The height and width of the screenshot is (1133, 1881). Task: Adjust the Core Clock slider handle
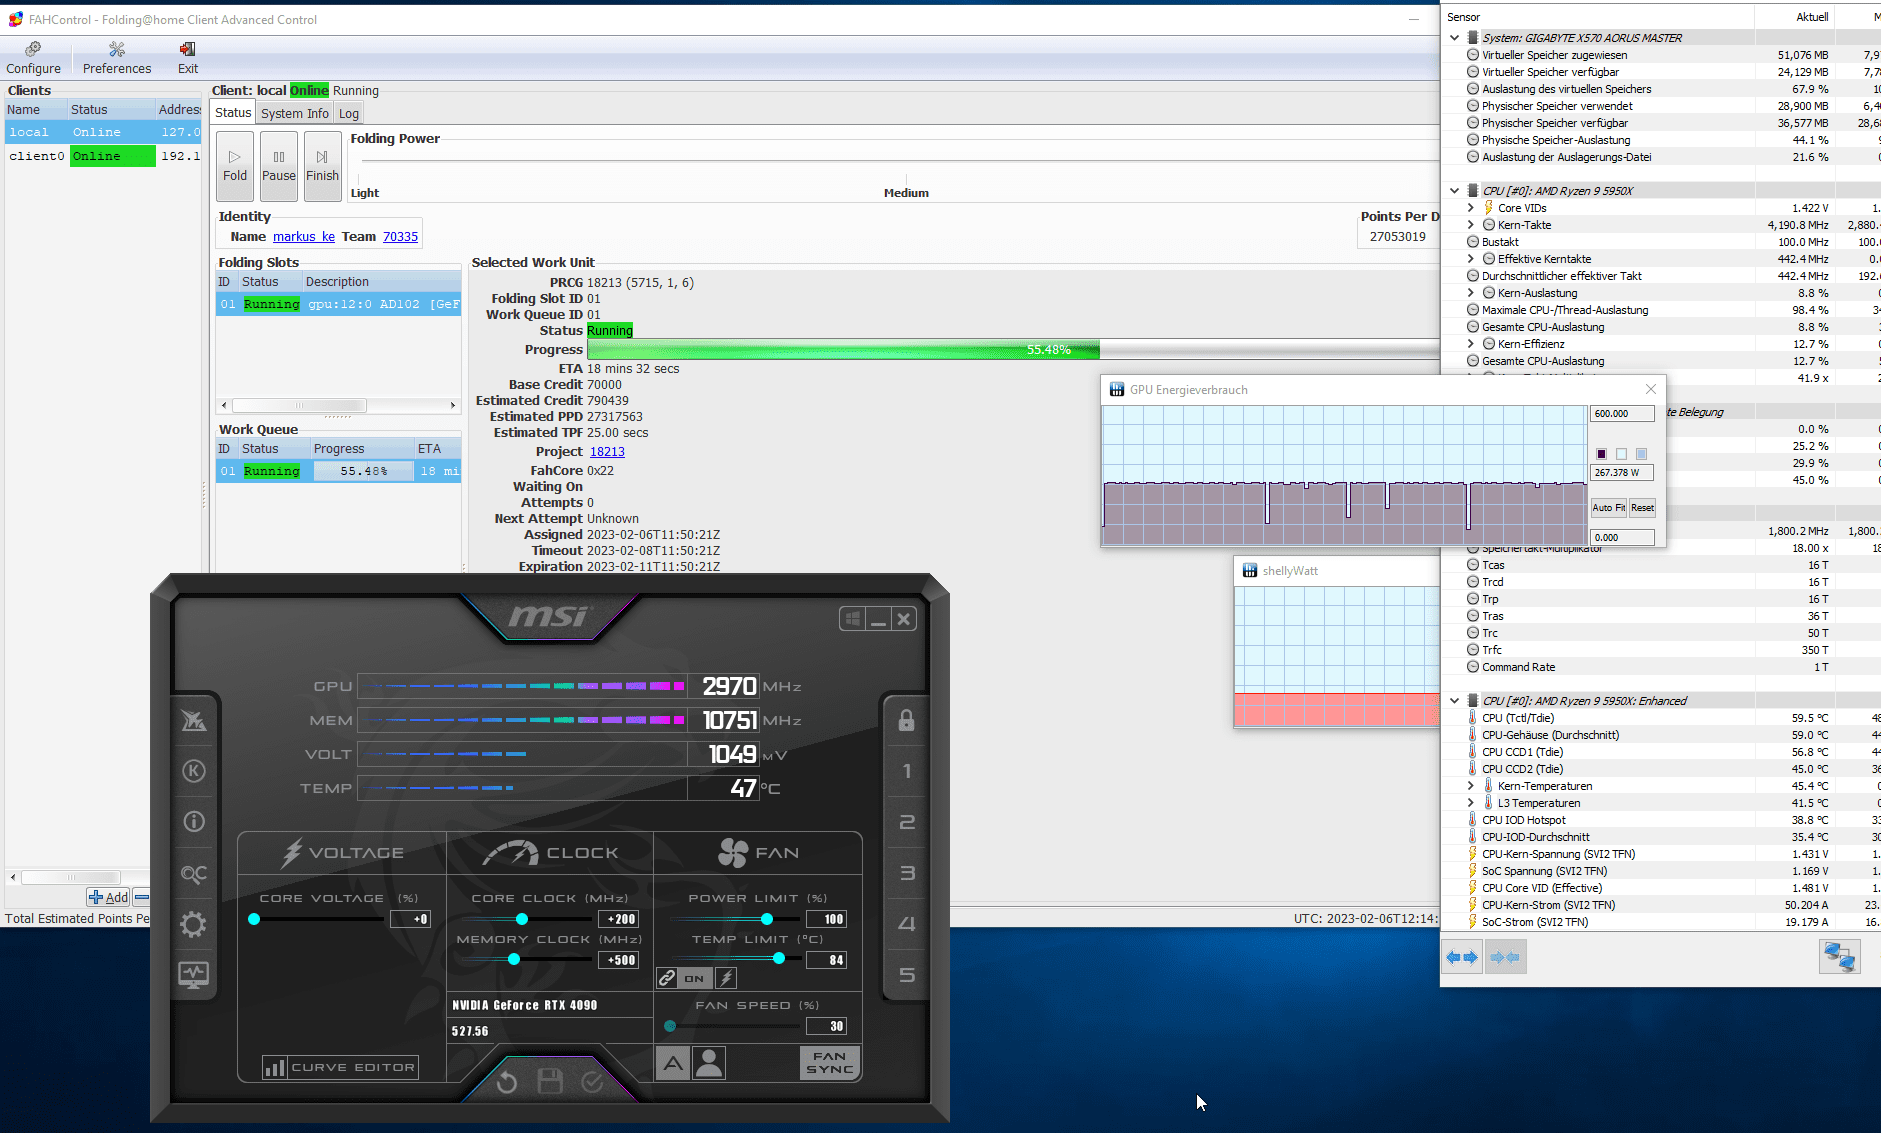click(522, 919)
